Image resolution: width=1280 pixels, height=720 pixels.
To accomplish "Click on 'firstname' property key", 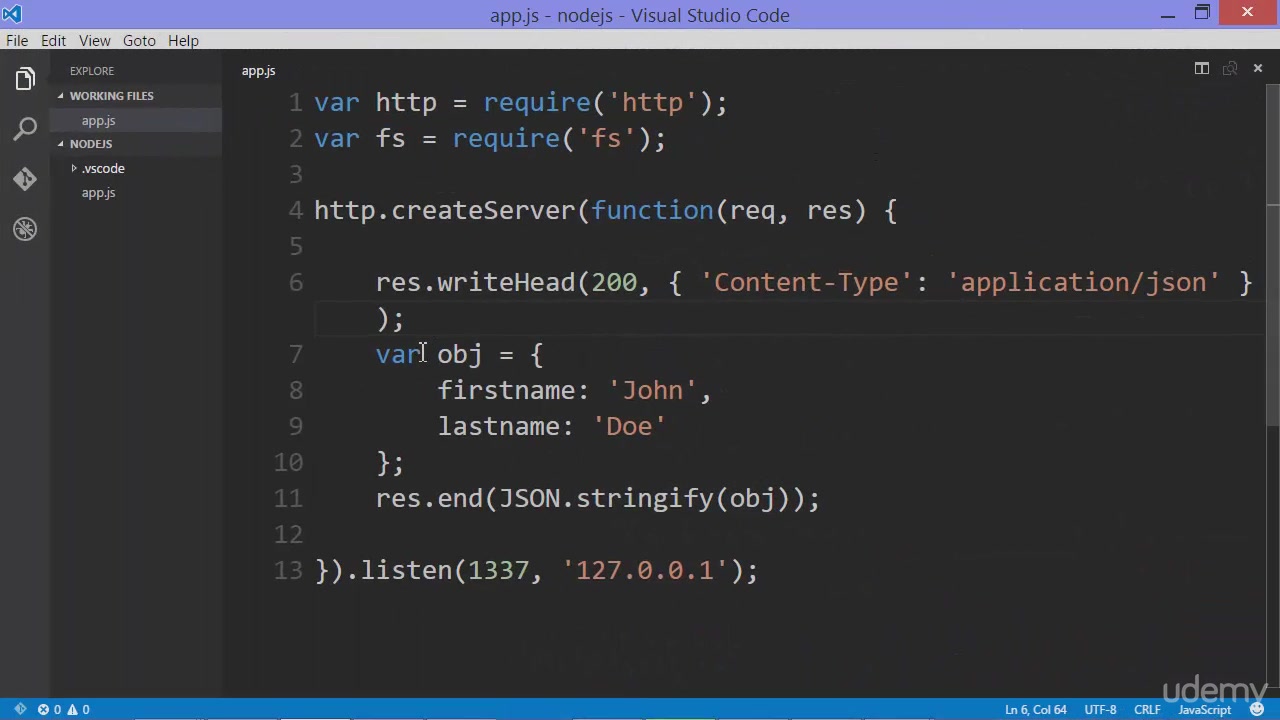I will (506, 391).
